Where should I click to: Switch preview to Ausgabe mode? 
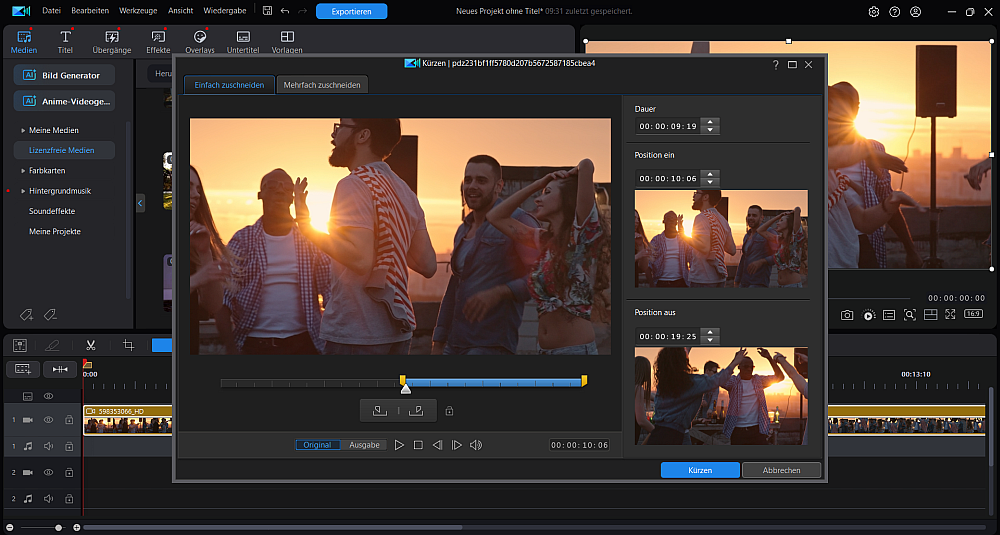[x=364, y=445]
